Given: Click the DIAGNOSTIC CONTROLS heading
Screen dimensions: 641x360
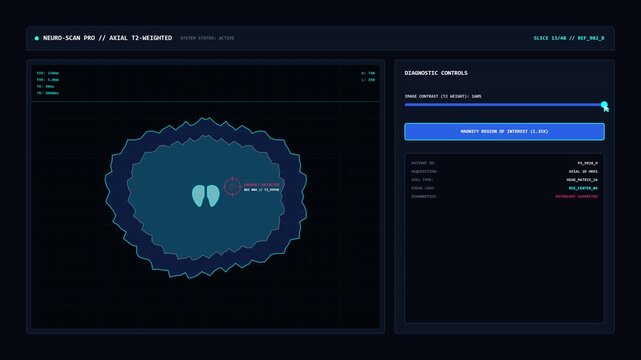Looking at the screenshot, I should coord(436,73).
